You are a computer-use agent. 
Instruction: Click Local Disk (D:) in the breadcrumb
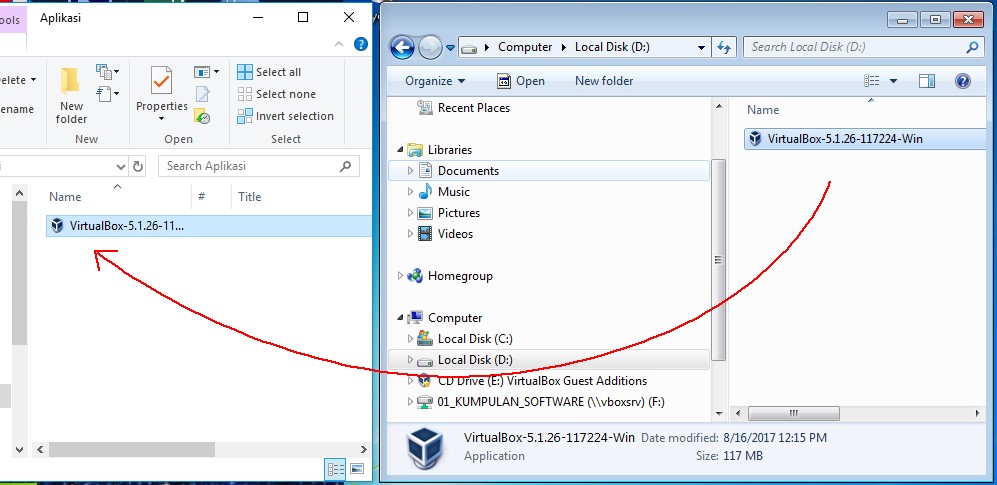click(612, 47)
